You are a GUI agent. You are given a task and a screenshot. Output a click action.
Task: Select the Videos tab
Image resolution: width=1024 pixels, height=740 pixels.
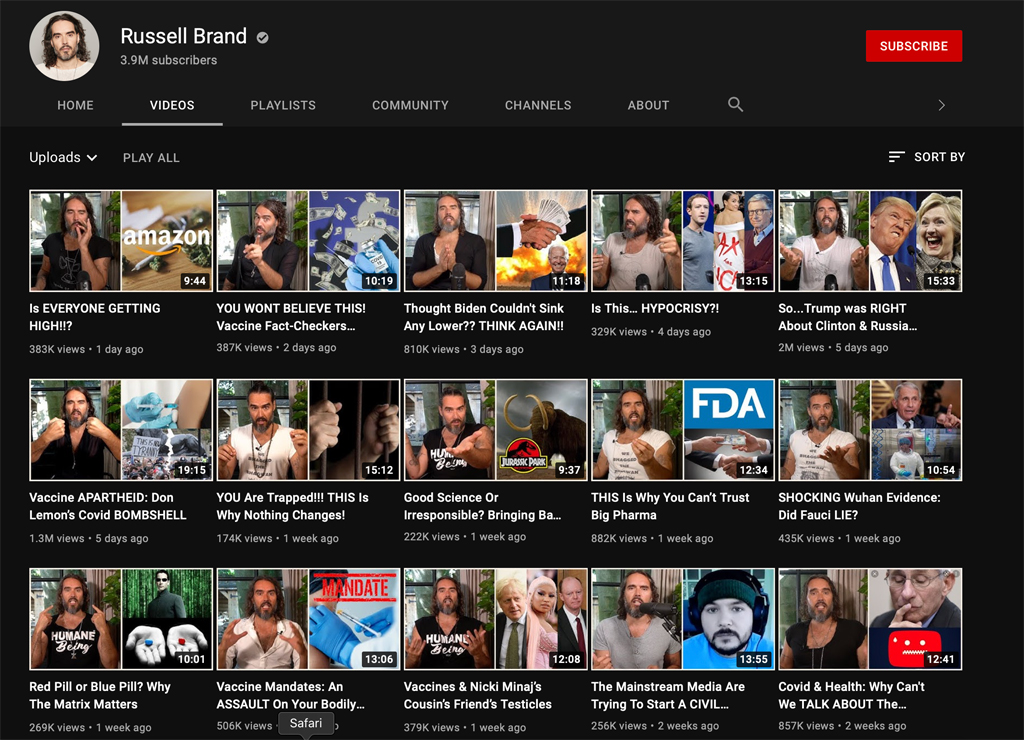point(172,105)
